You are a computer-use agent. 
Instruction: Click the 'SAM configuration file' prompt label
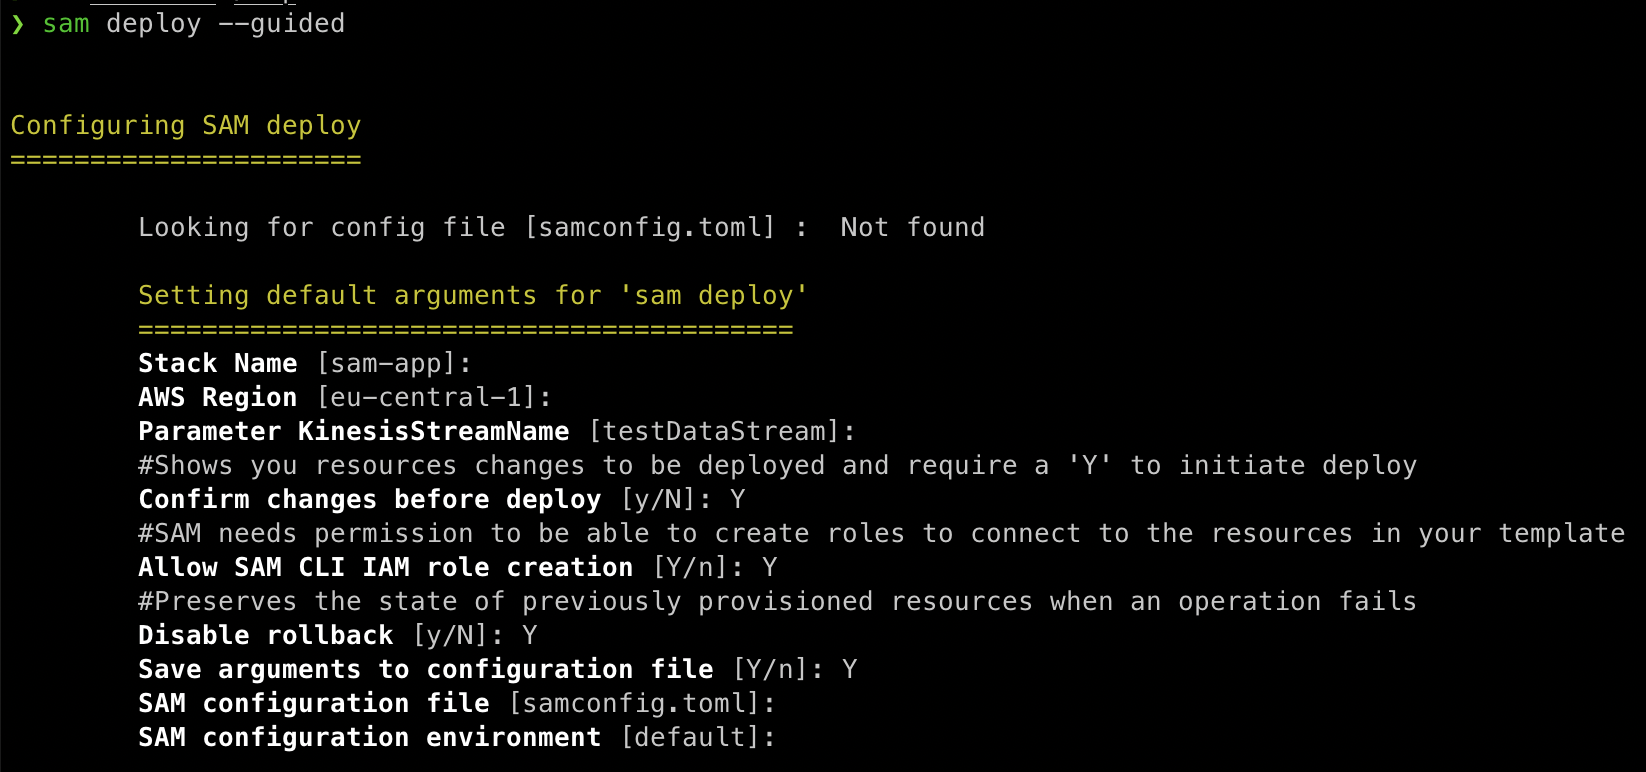point(314,704)
